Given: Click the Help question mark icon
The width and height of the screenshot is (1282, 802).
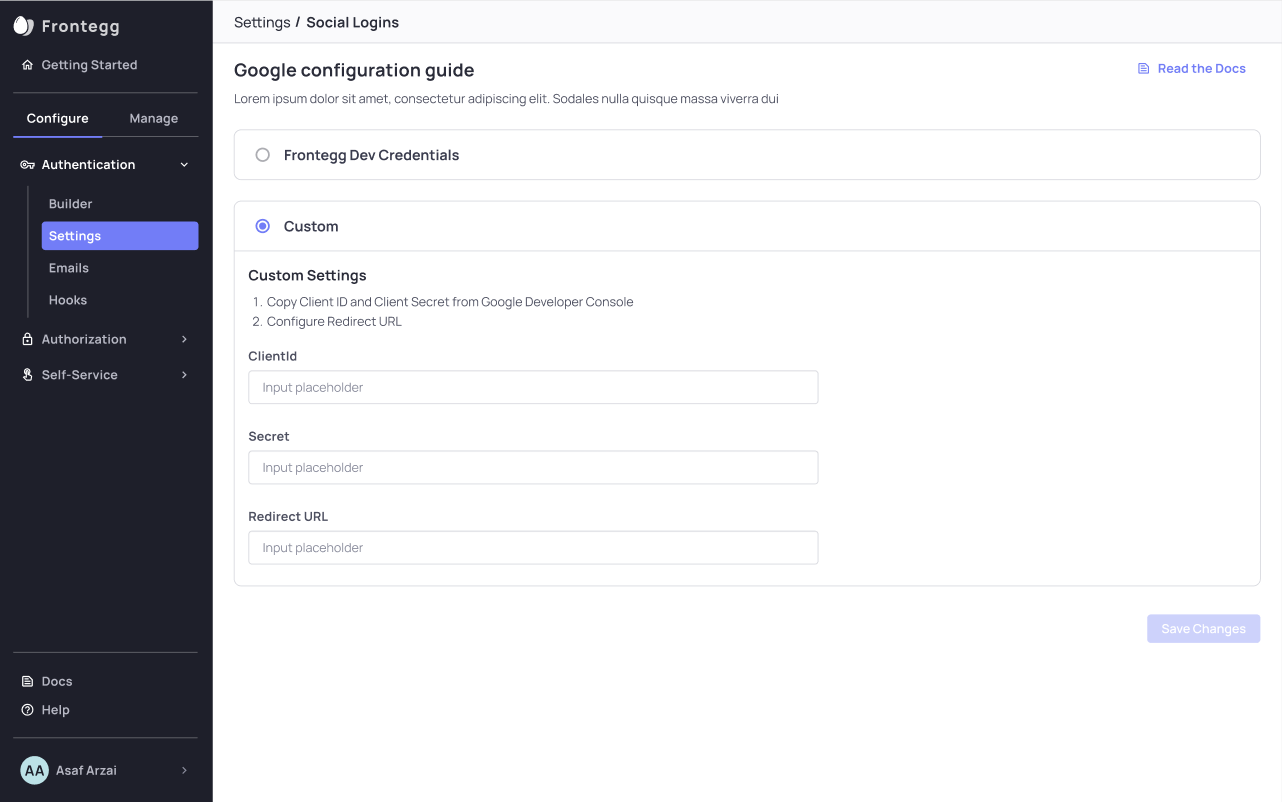Looking at the screenshot, I should tap(28, 710).
